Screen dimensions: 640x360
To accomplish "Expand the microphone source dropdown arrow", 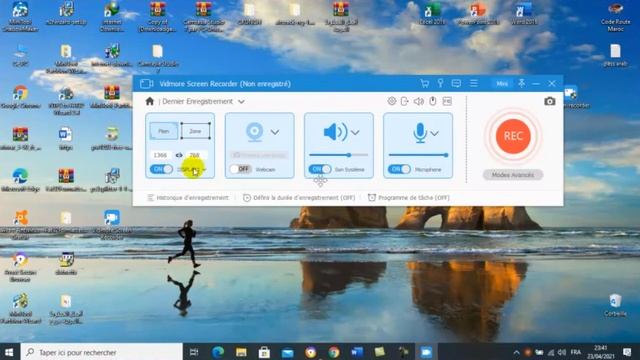I will coord(435,133).
